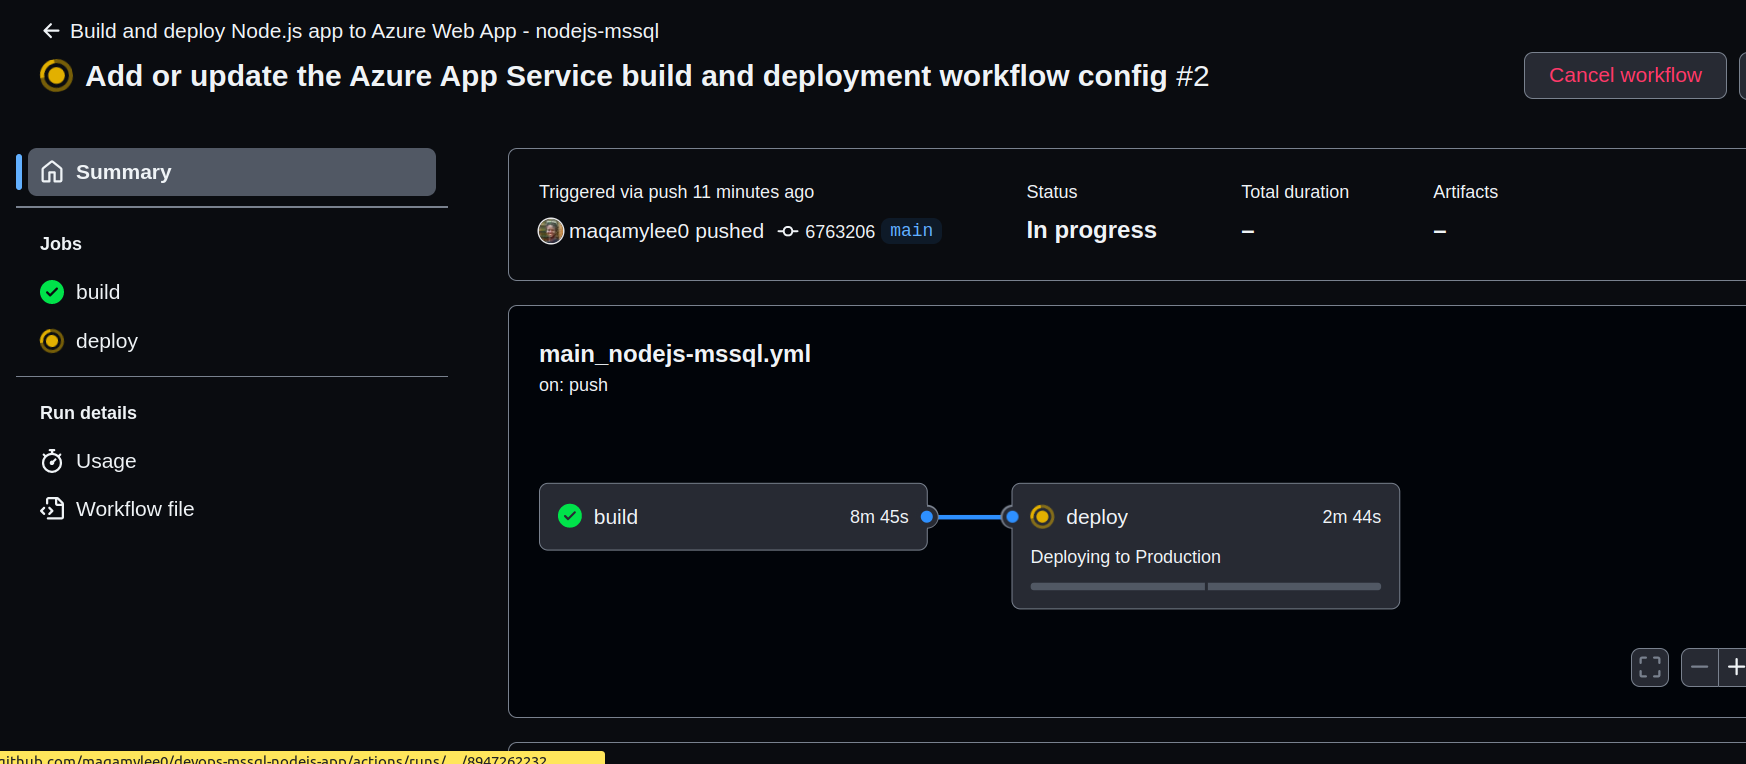Click the green success check for build job

point(52,292)
